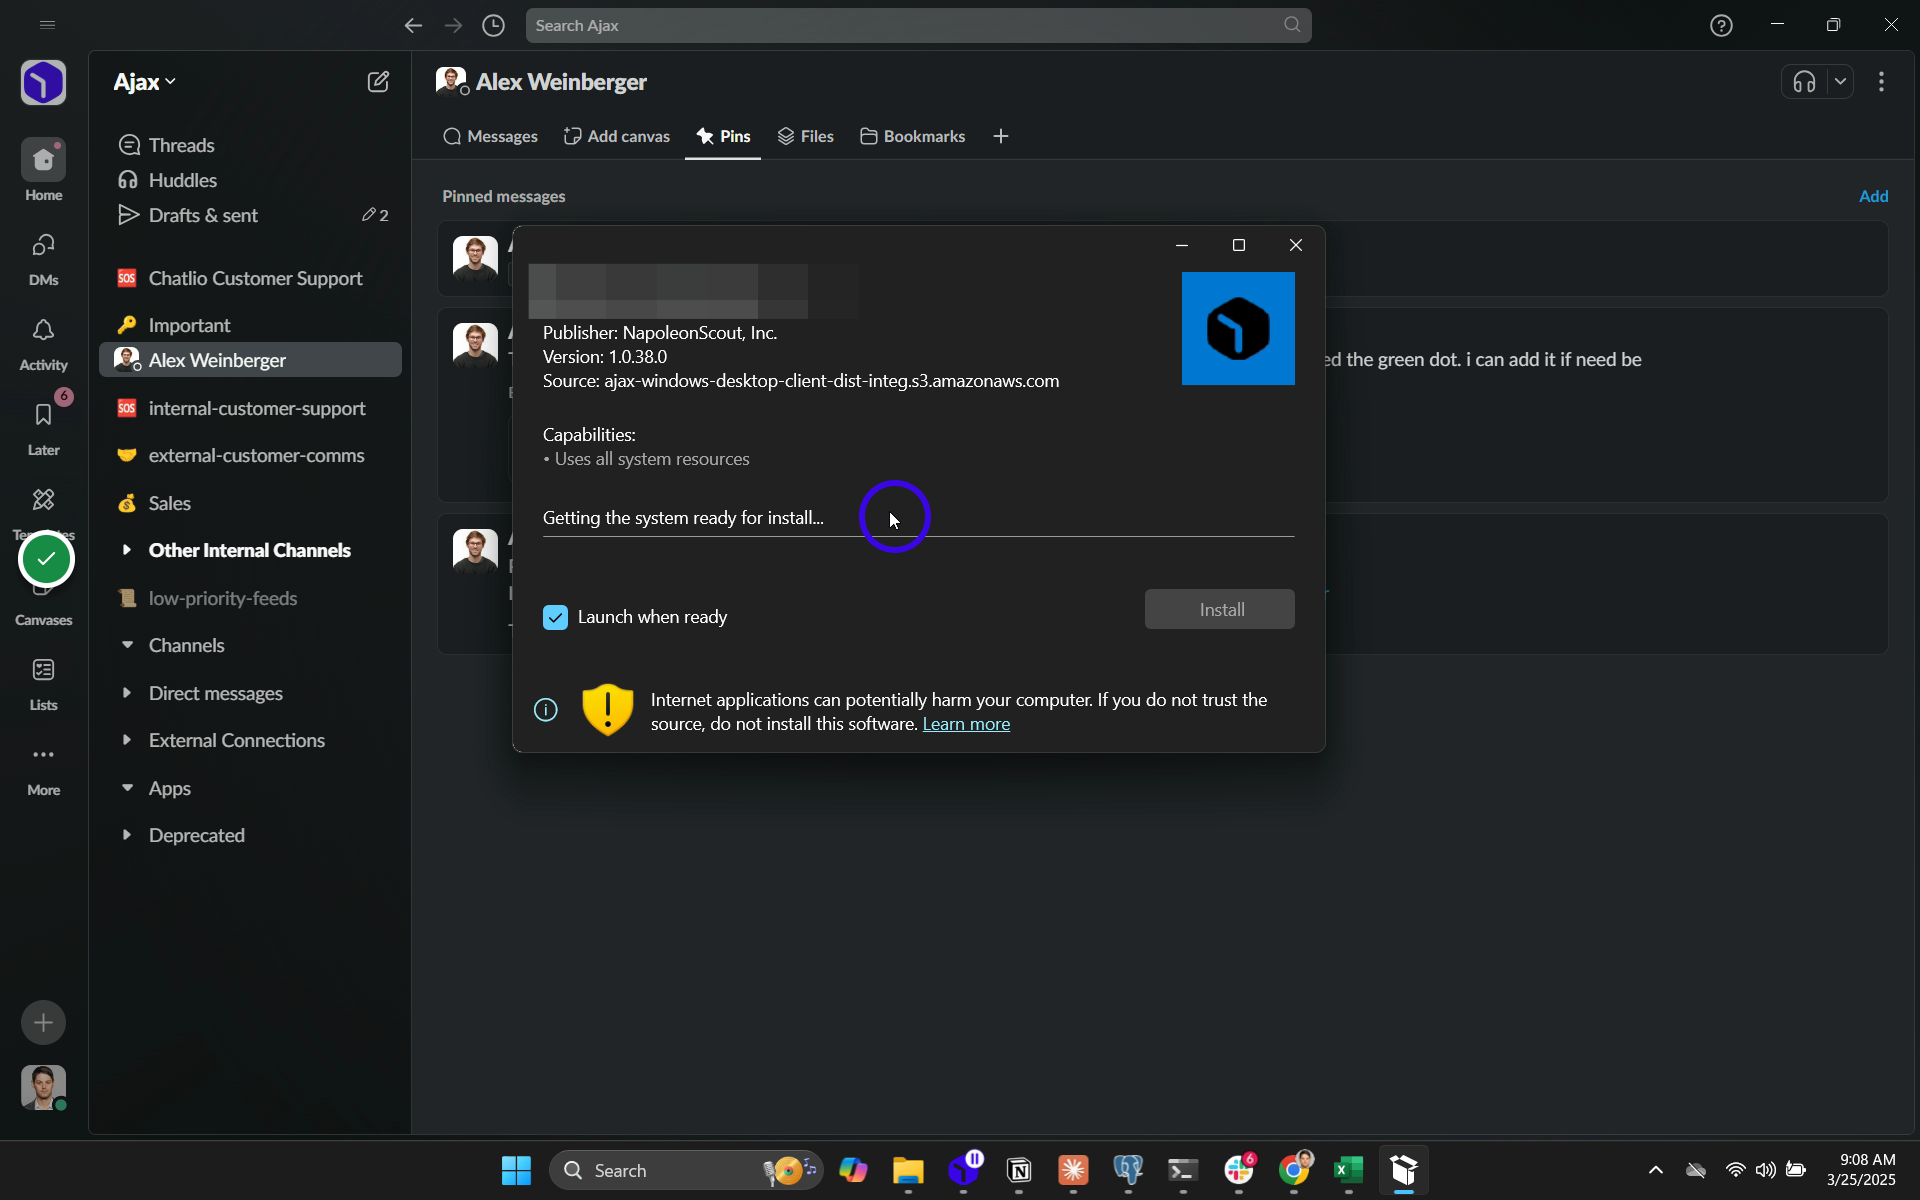This screenshot has height=1200, width=1920.
Task: Click your profile avatar bottom-left
Action: tap(43, 1087)
